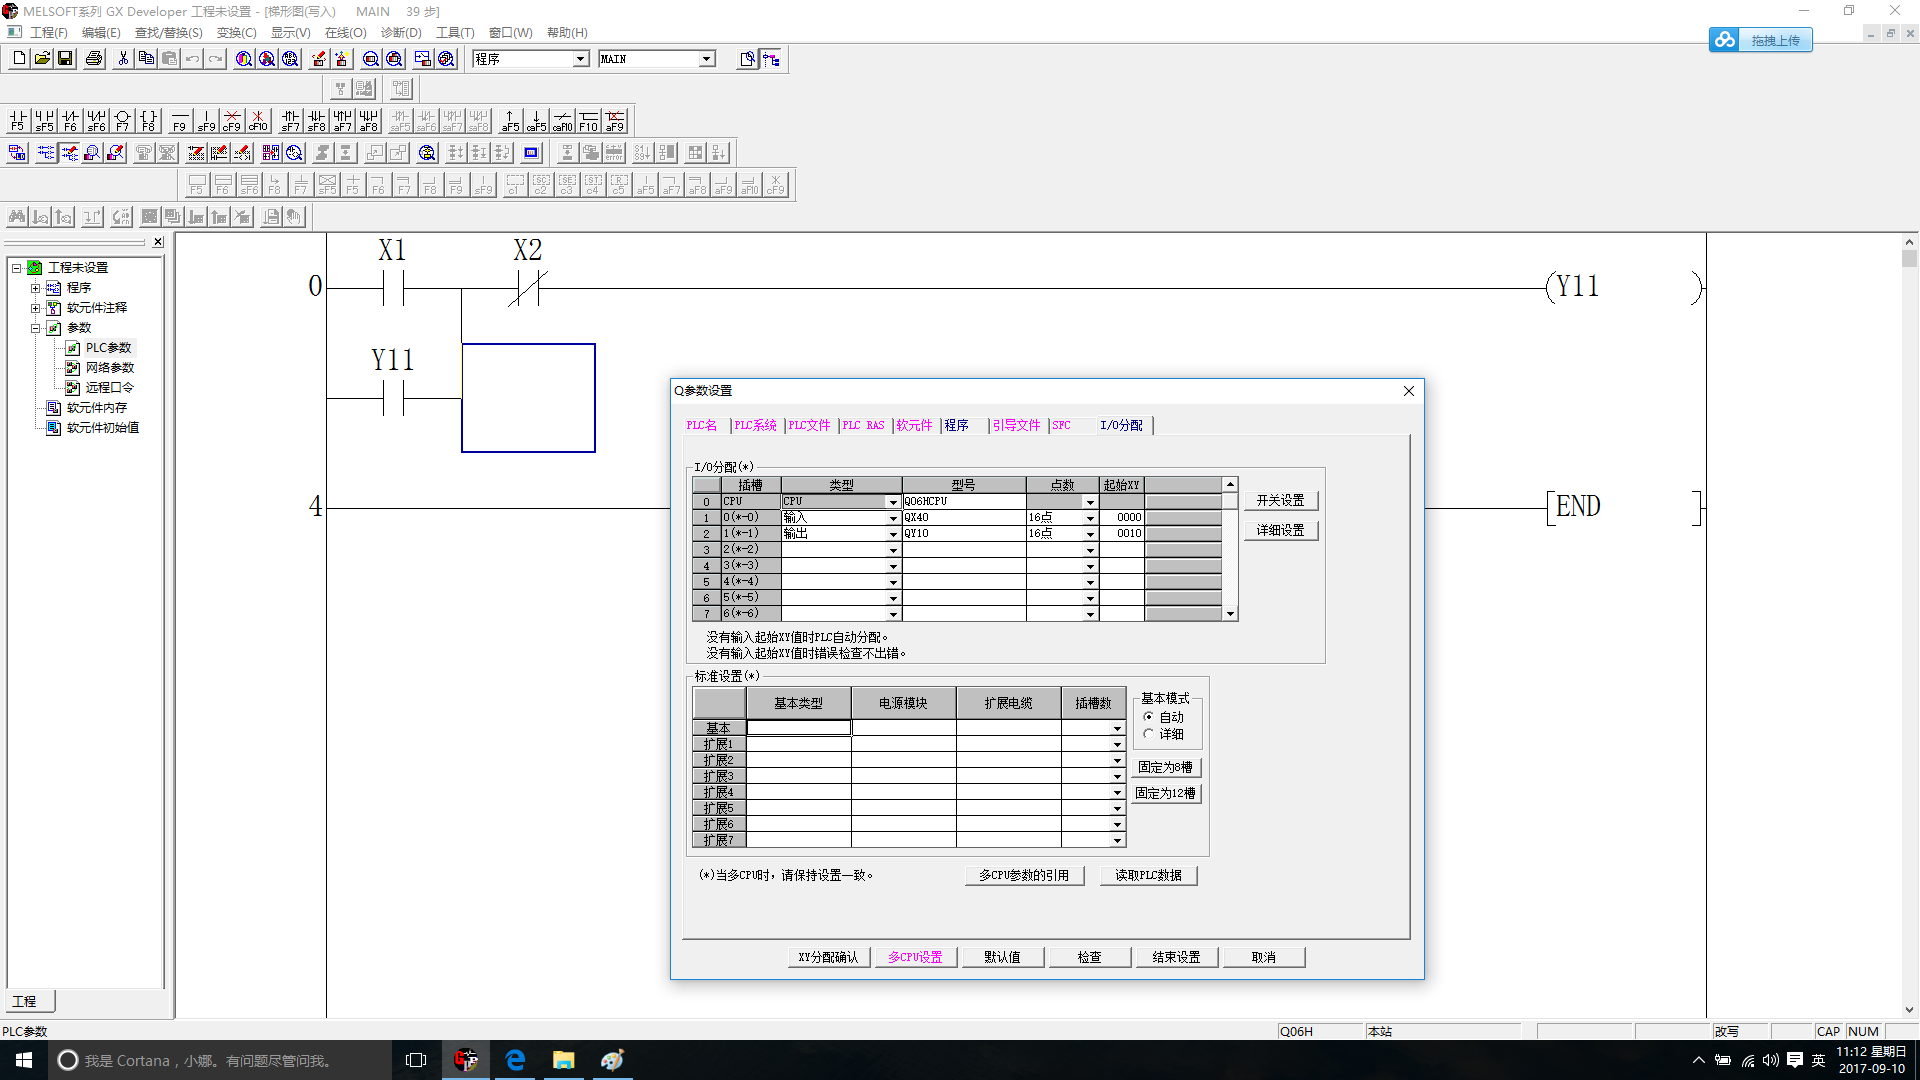Click the Save project icon
Screen dimensions: 1920x1080
coord(65,59)
